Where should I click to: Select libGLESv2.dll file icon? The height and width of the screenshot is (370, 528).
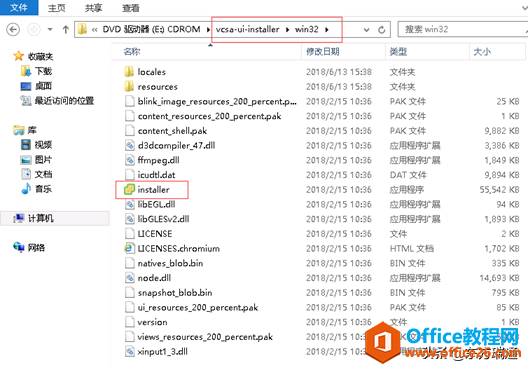[130, 219]
